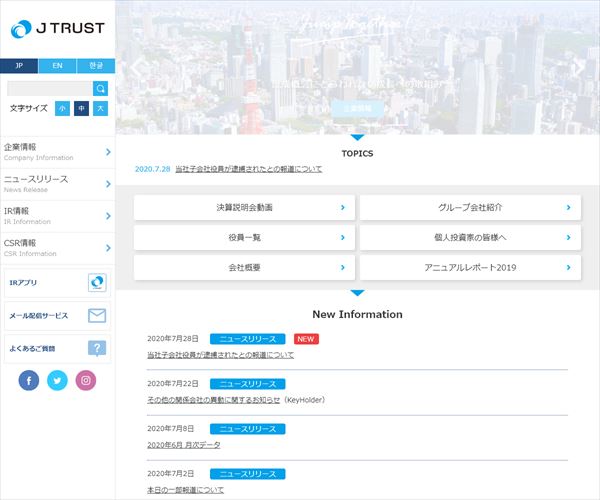
Task: Go to previous hero slide arrow
Action: pyautogui.click(x=139, y=67)
